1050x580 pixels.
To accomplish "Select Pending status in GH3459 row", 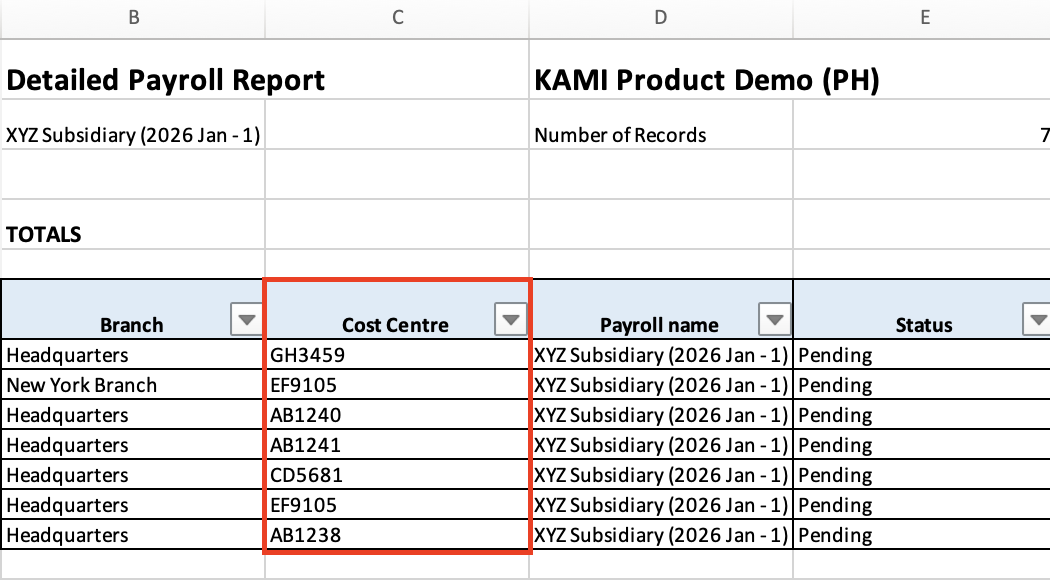I will (922, 354).
